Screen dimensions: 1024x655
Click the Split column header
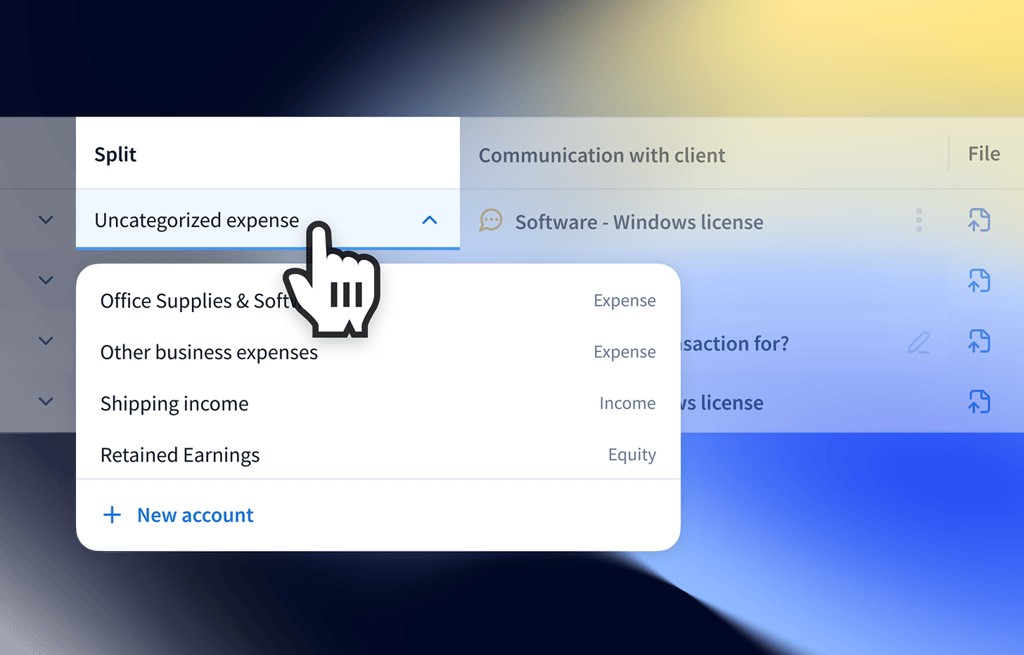tap(115, 154)
